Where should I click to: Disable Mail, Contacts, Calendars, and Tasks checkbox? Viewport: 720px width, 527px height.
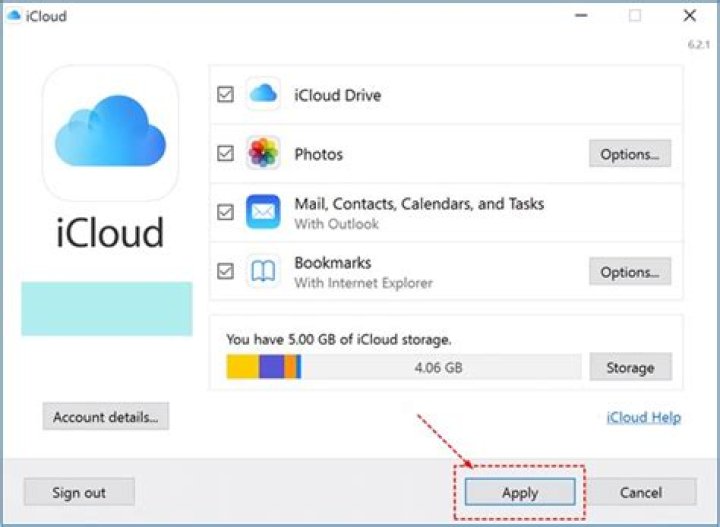click(225, 212)
